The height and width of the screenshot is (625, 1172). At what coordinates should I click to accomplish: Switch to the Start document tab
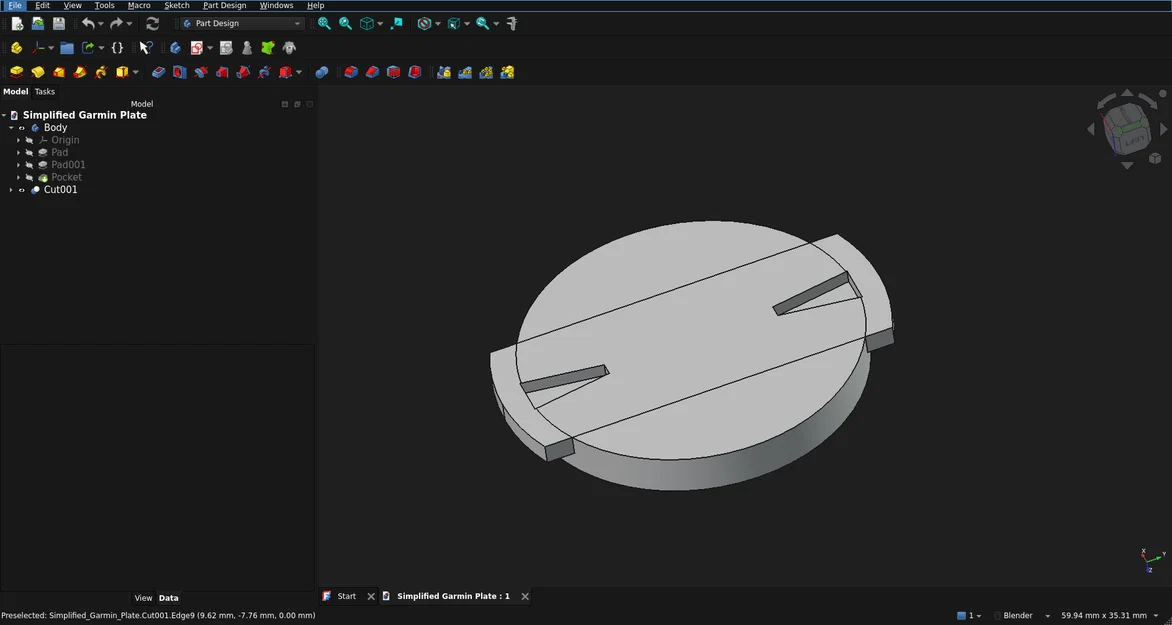pyautogui.click(x=346, y=596)
